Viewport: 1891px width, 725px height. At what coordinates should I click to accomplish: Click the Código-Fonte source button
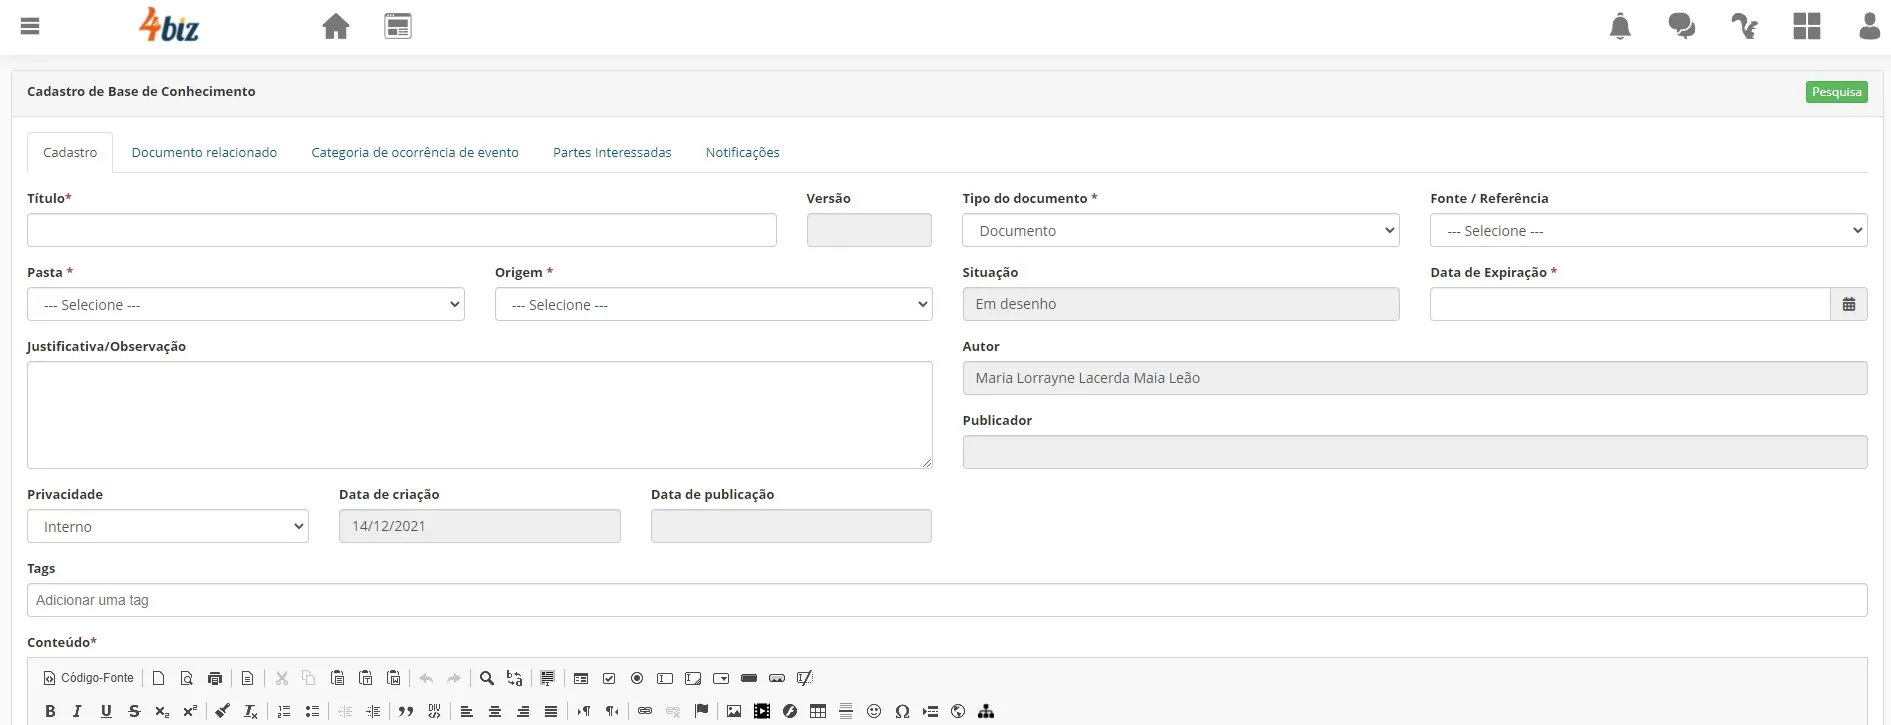tap(88, 678)
